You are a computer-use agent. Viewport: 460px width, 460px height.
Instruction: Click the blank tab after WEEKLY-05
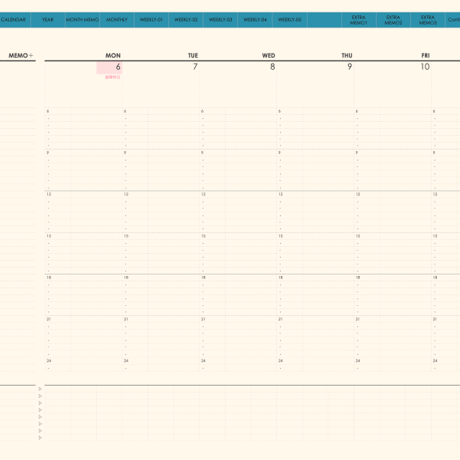click(324, 20)
